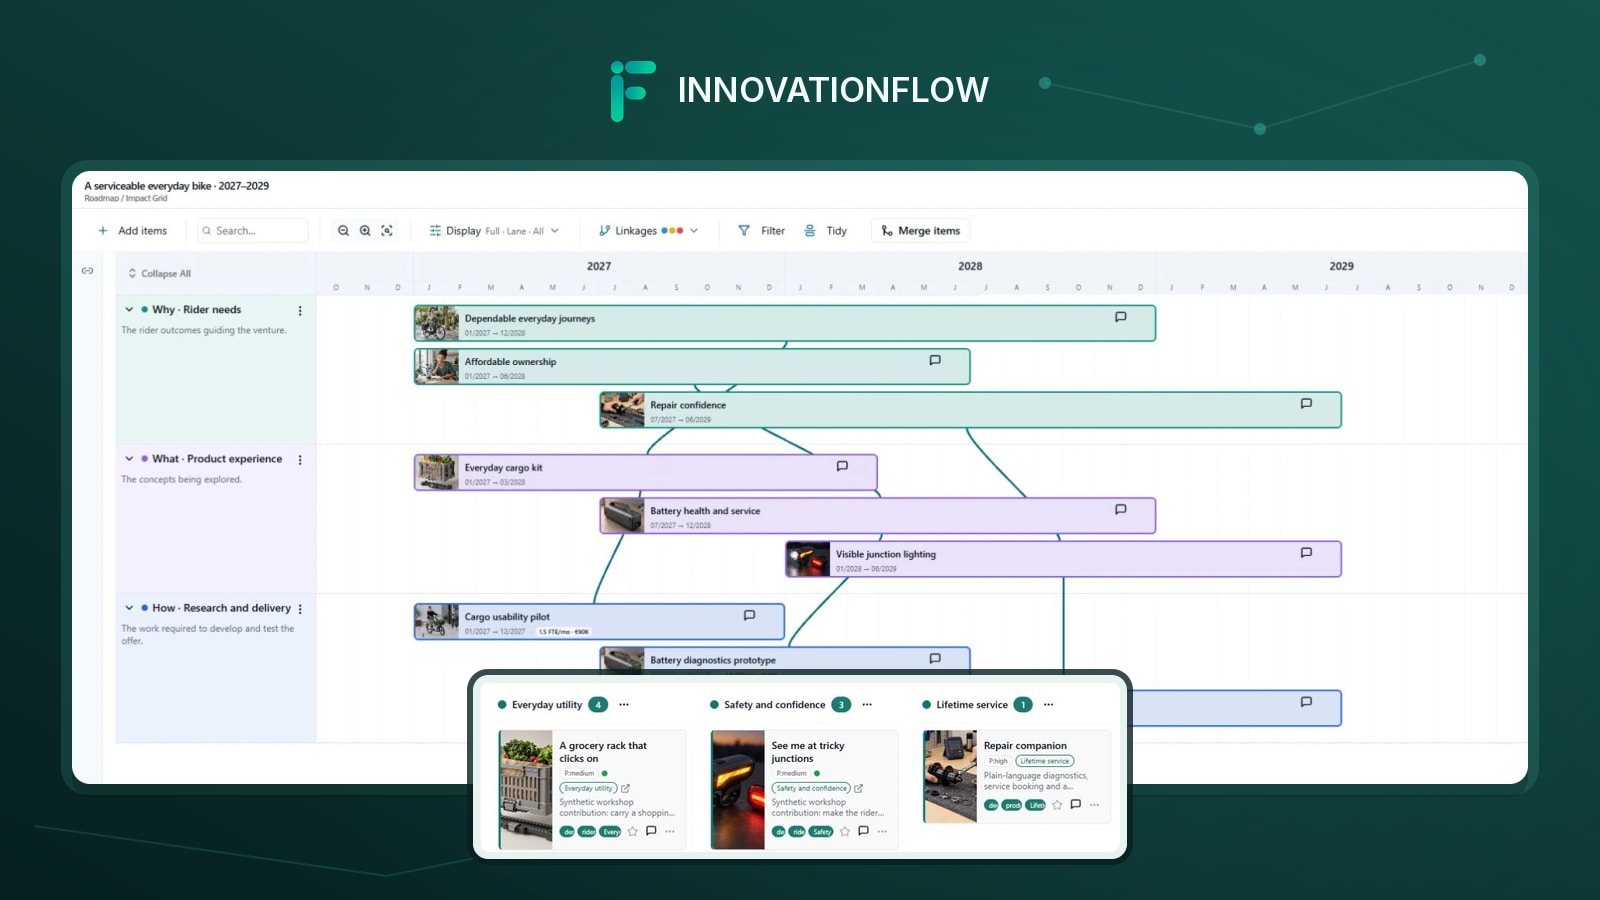Open the external link beside Safety and confidence tag

(x=858, y=788)
